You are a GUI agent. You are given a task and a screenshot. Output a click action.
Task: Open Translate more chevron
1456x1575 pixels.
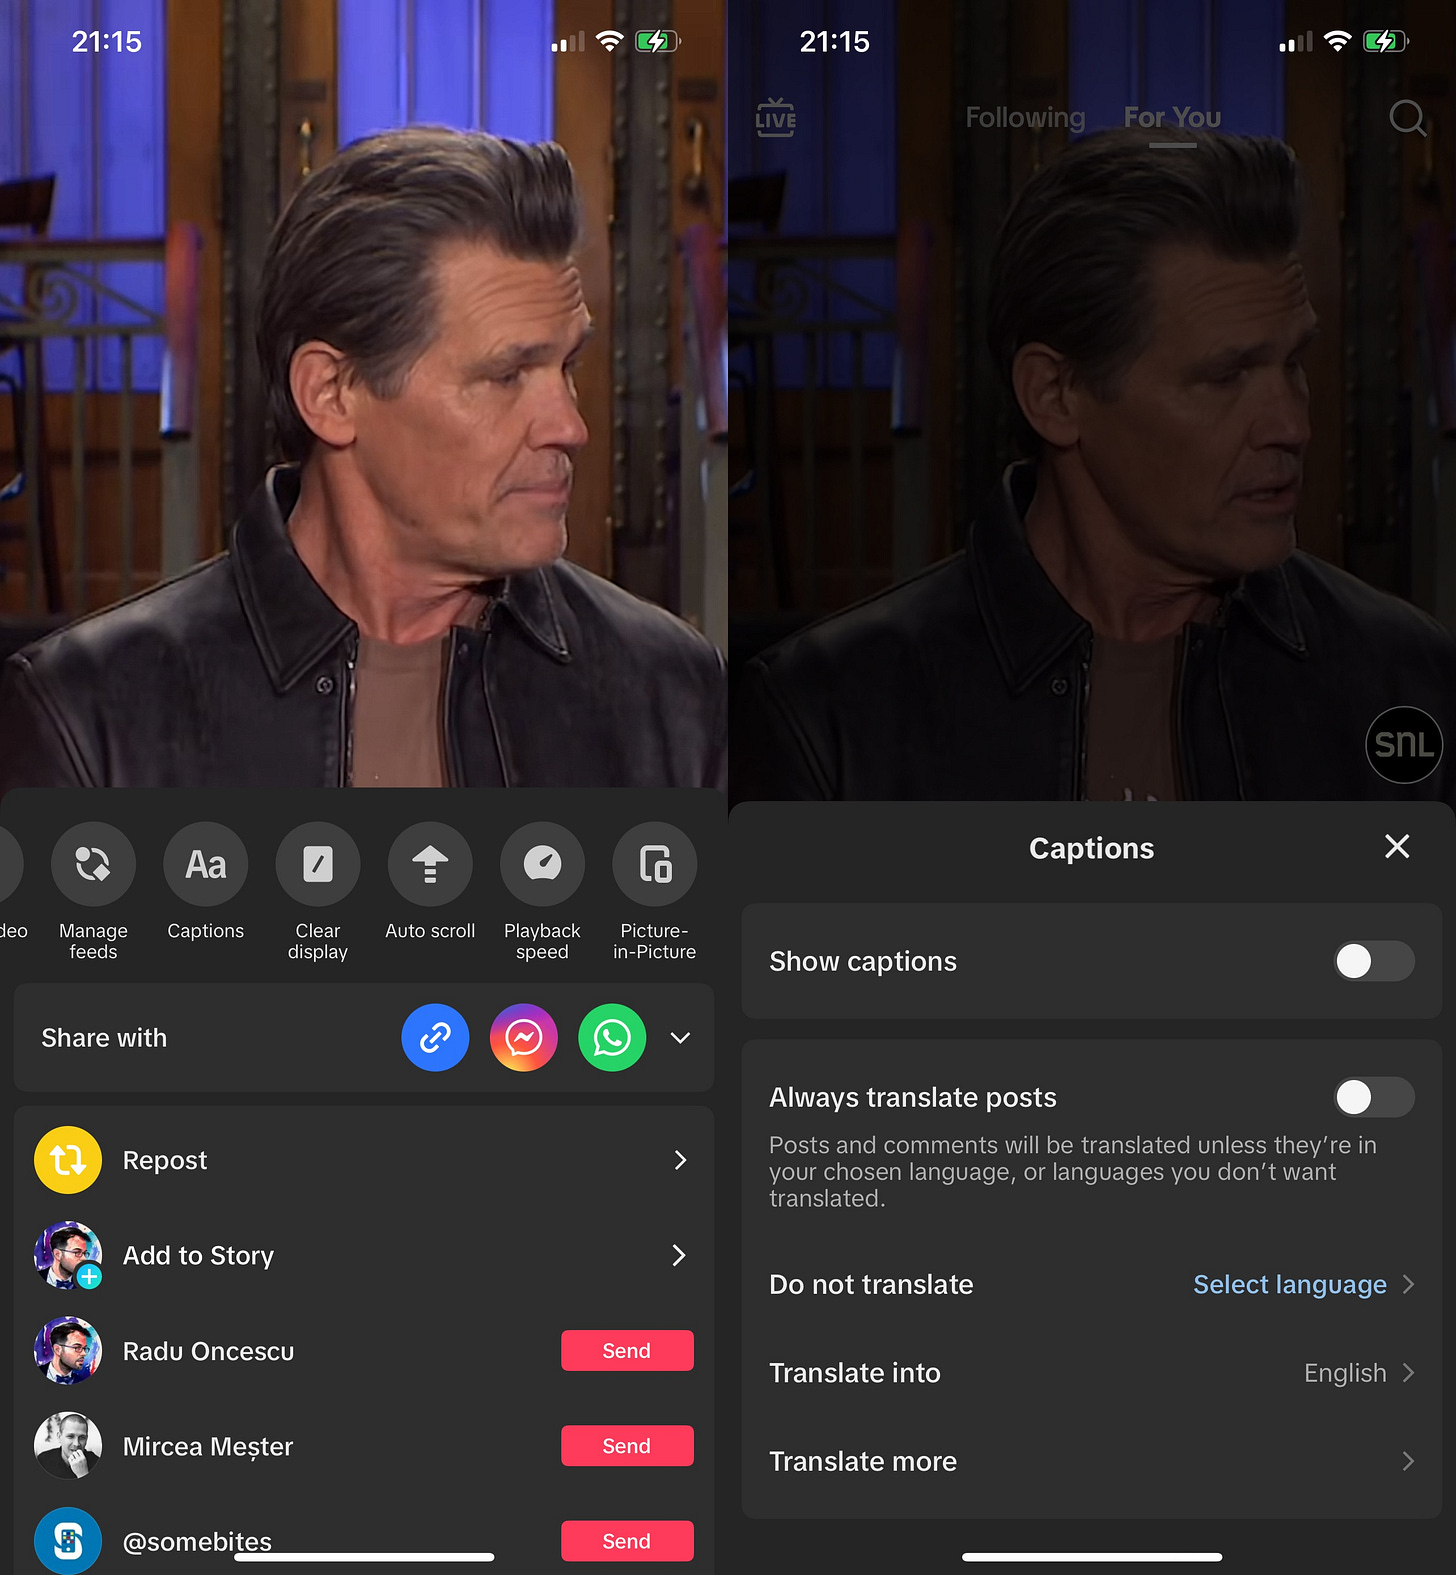click(x=1408, y=1461)
